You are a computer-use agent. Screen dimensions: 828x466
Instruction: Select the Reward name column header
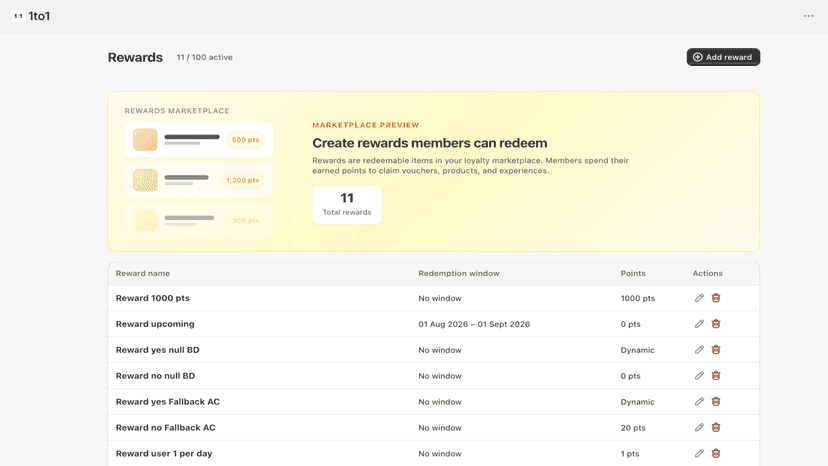pyautogui.click(x=143, y=273)
